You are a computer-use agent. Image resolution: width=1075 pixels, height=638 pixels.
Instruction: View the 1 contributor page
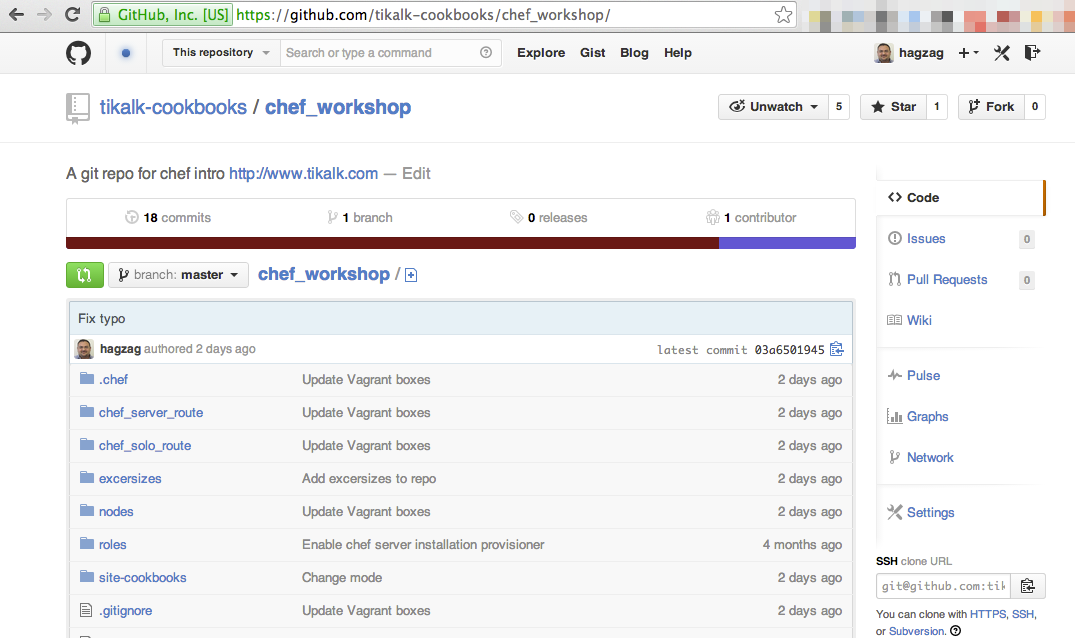click(751, 217)
